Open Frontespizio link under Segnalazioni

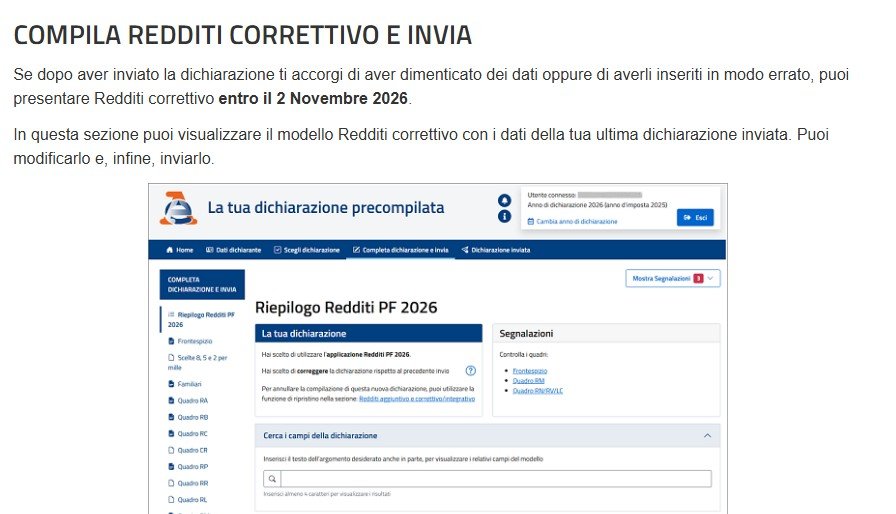click(530, 371)
